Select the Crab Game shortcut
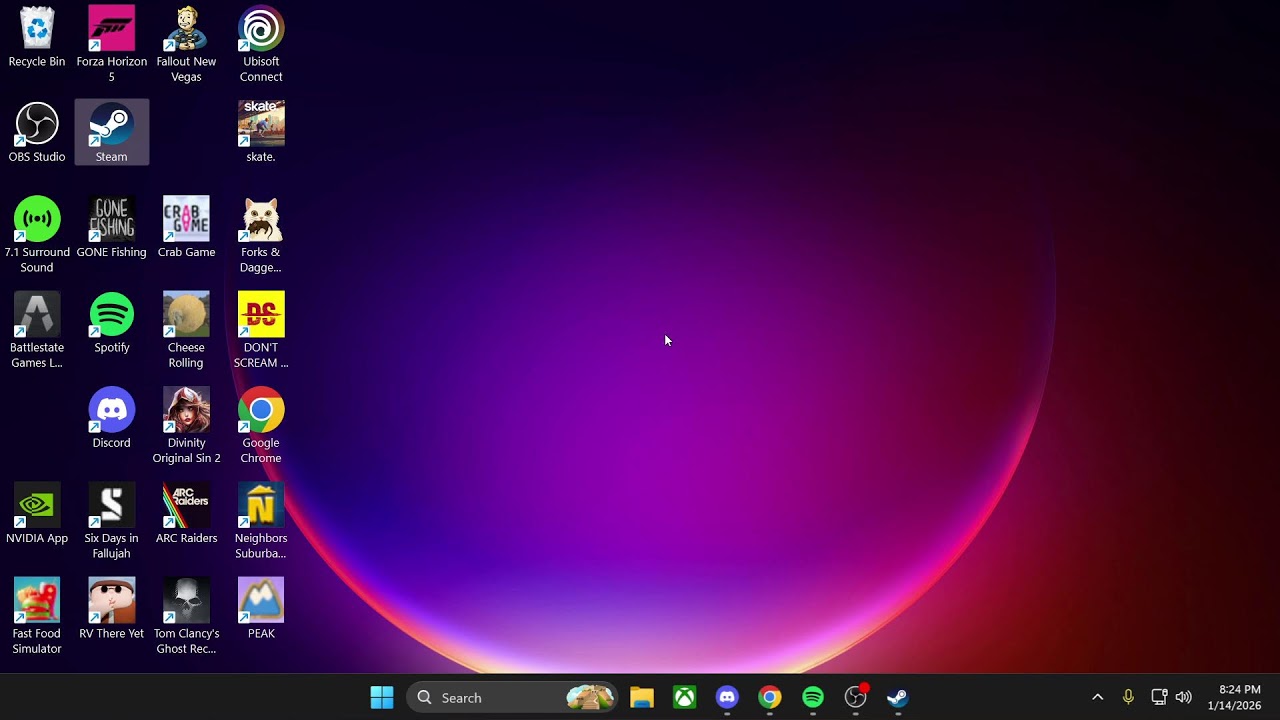1280x720 pixels. coord(186,228)
